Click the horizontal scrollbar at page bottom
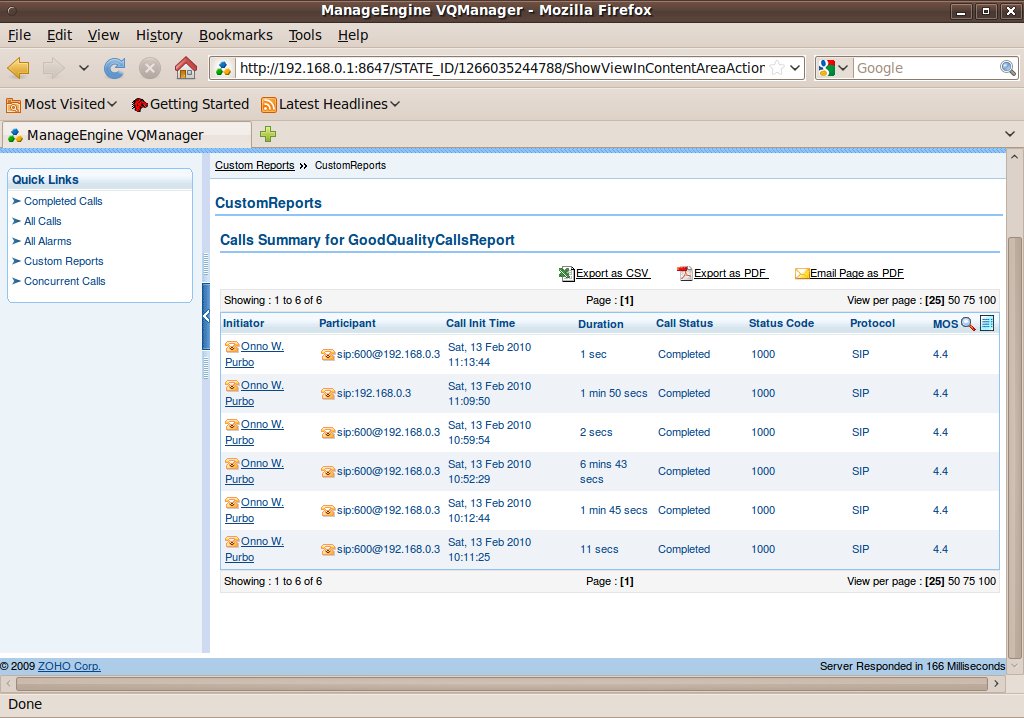The image size is (1024, 718). (500, 683)
